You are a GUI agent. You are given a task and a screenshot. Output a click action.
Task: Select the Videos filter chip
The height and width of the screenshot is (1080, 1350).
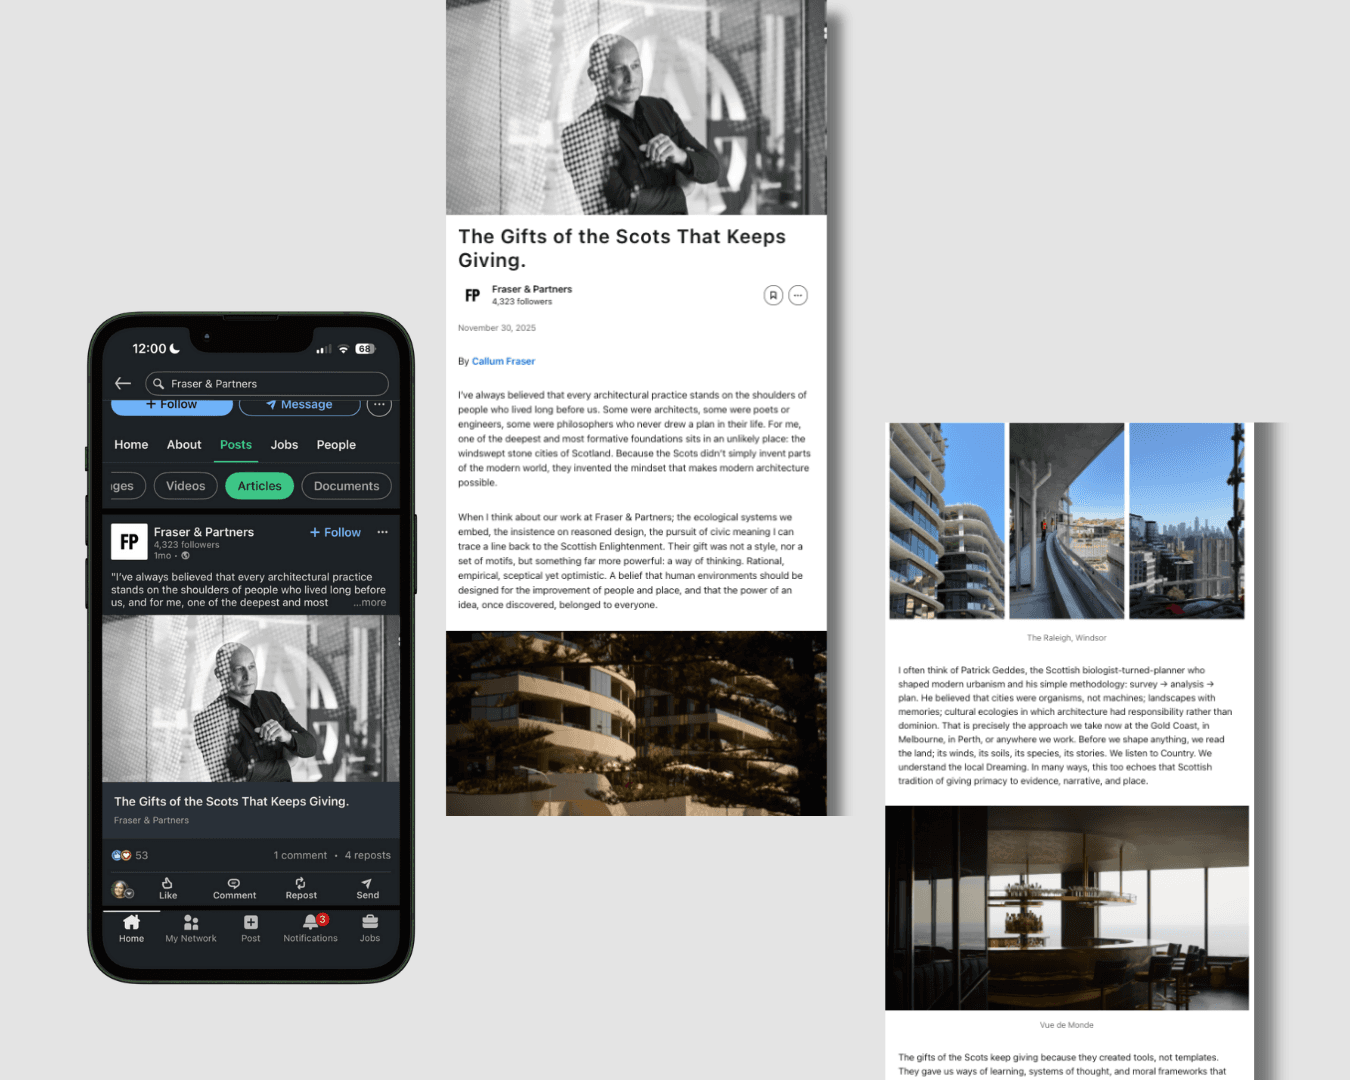pos(185,486)
